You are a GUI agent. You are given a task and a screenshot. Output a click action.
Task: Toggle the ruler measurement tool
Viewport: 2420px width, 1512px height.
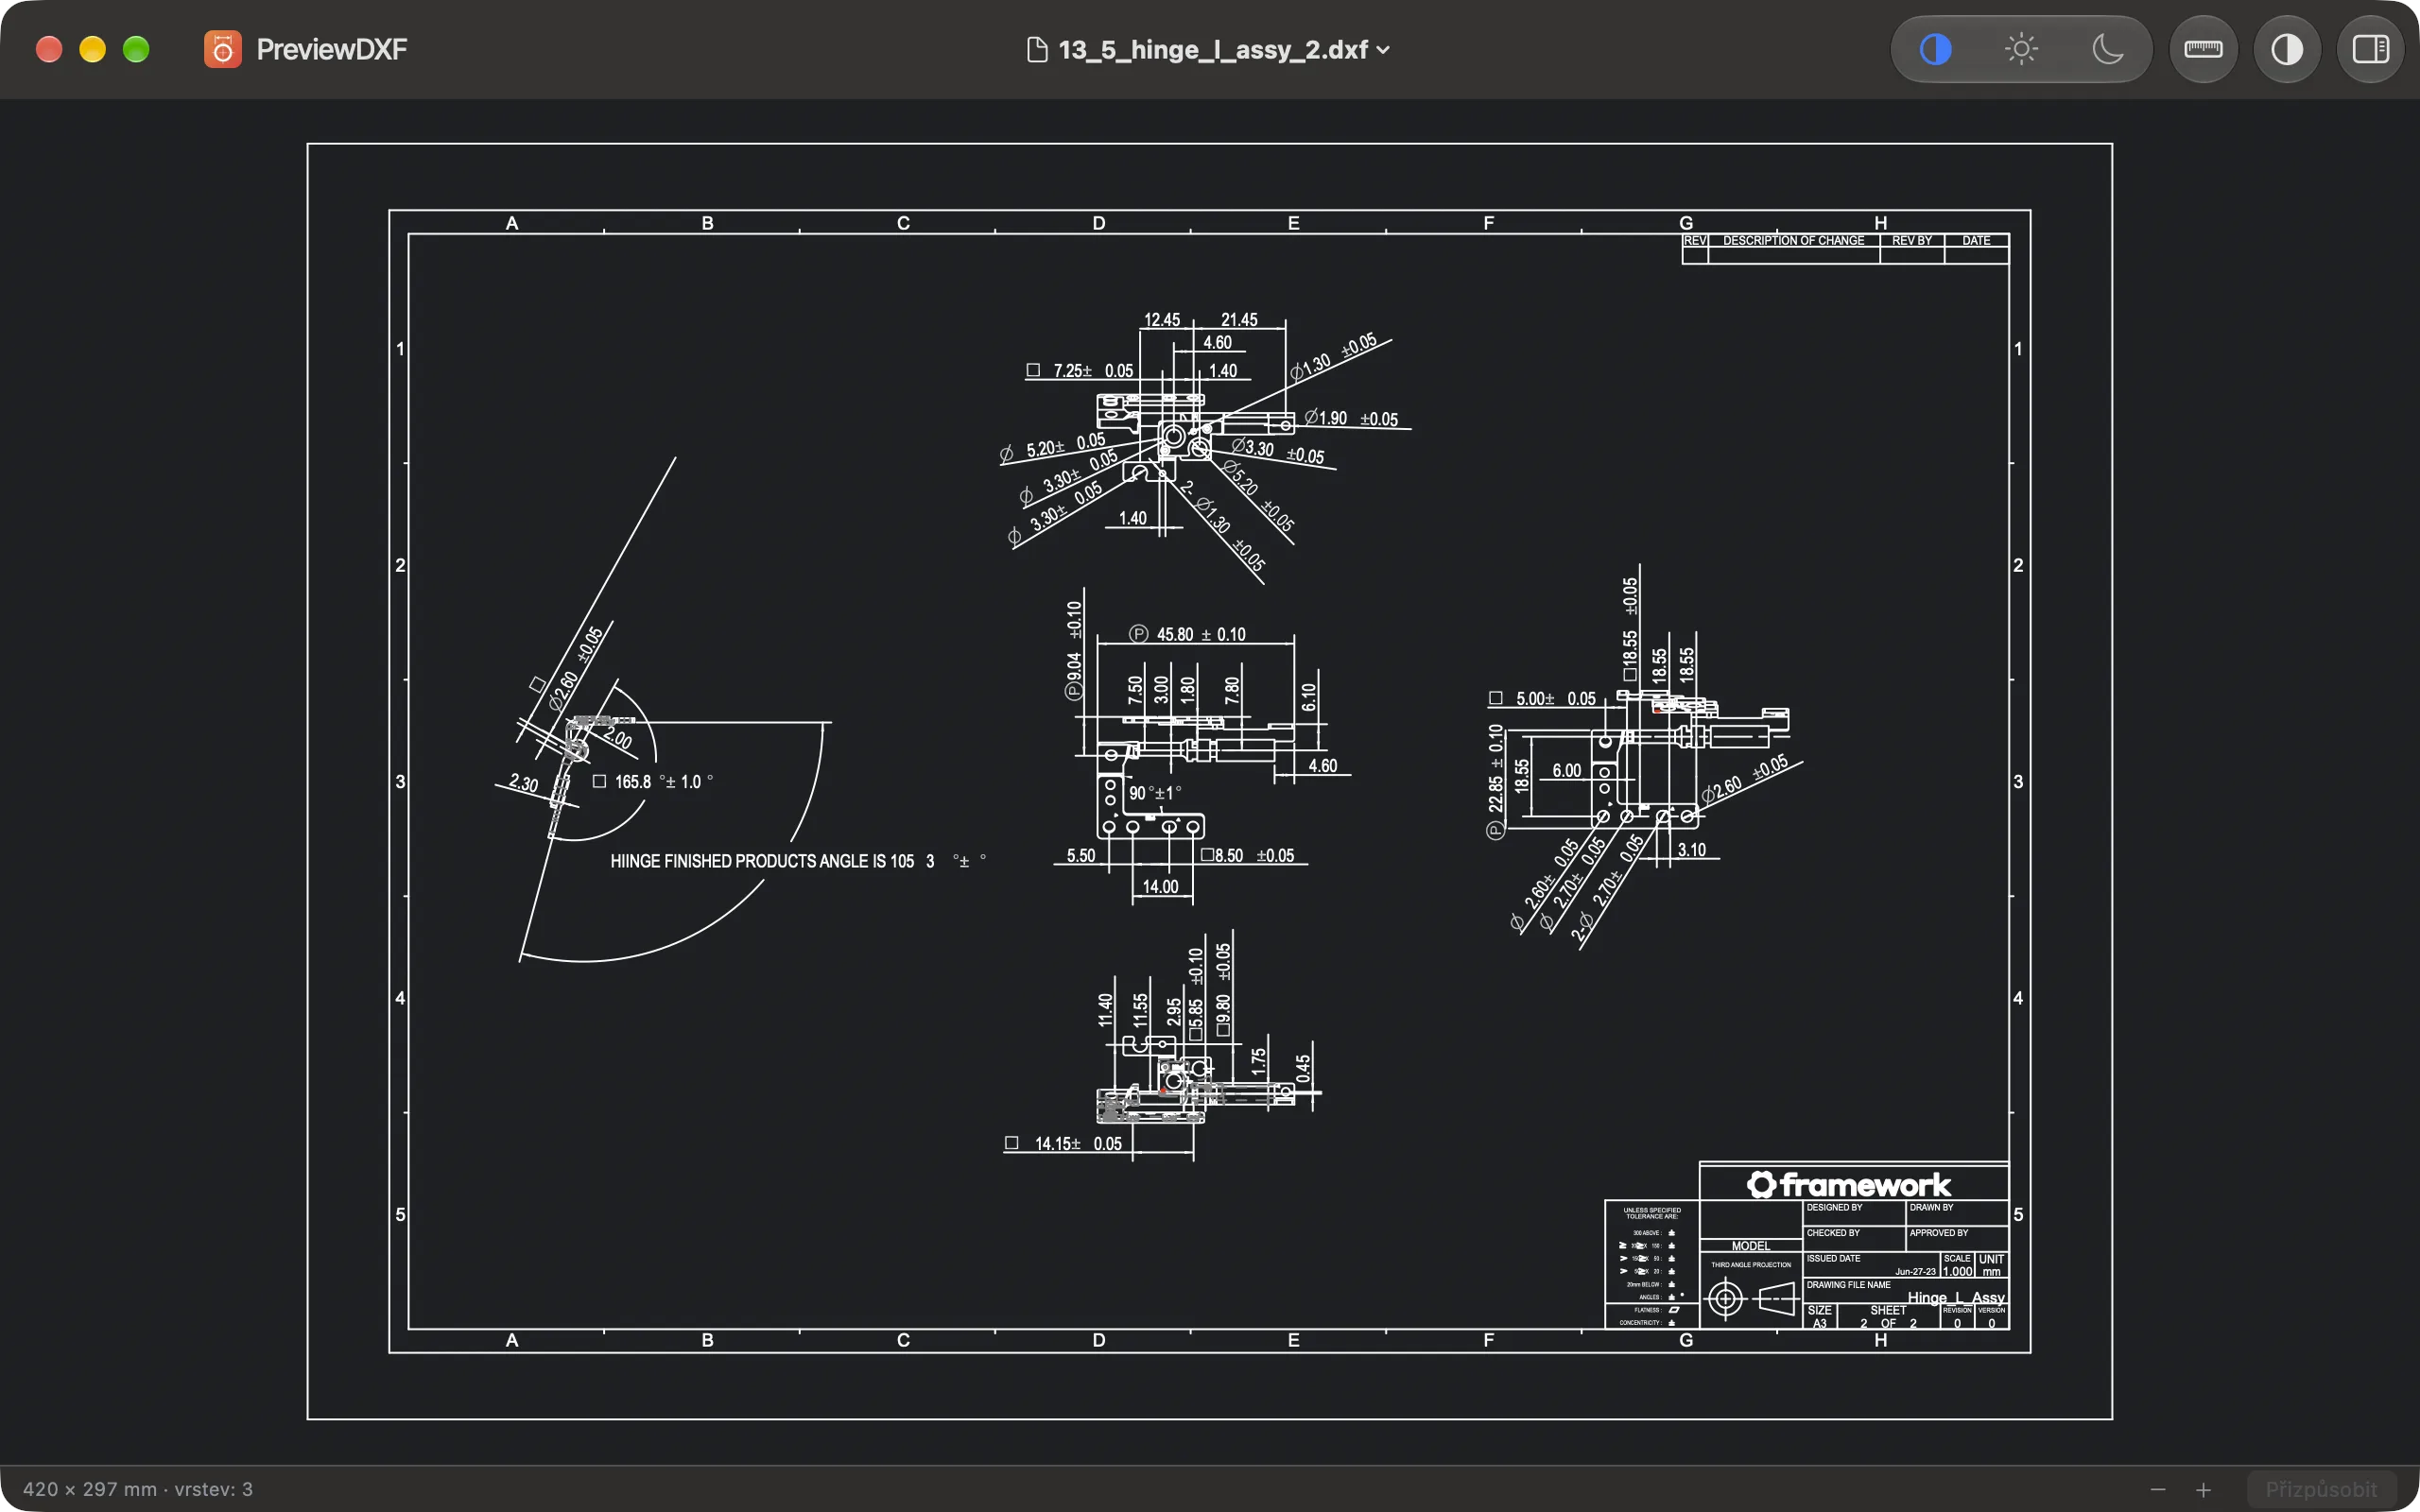click(2203, 49)
